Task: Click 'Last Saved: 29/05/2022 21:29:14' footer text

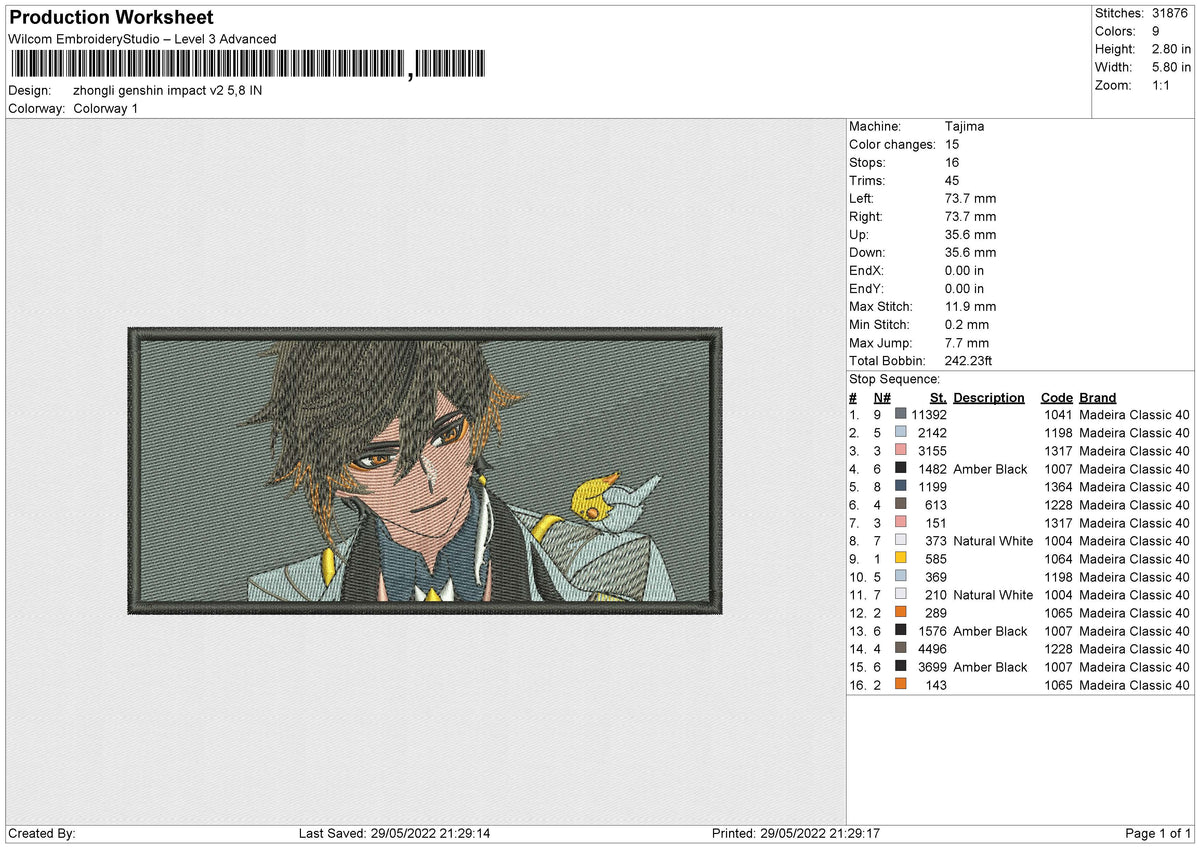Action: tap(394, 833)
